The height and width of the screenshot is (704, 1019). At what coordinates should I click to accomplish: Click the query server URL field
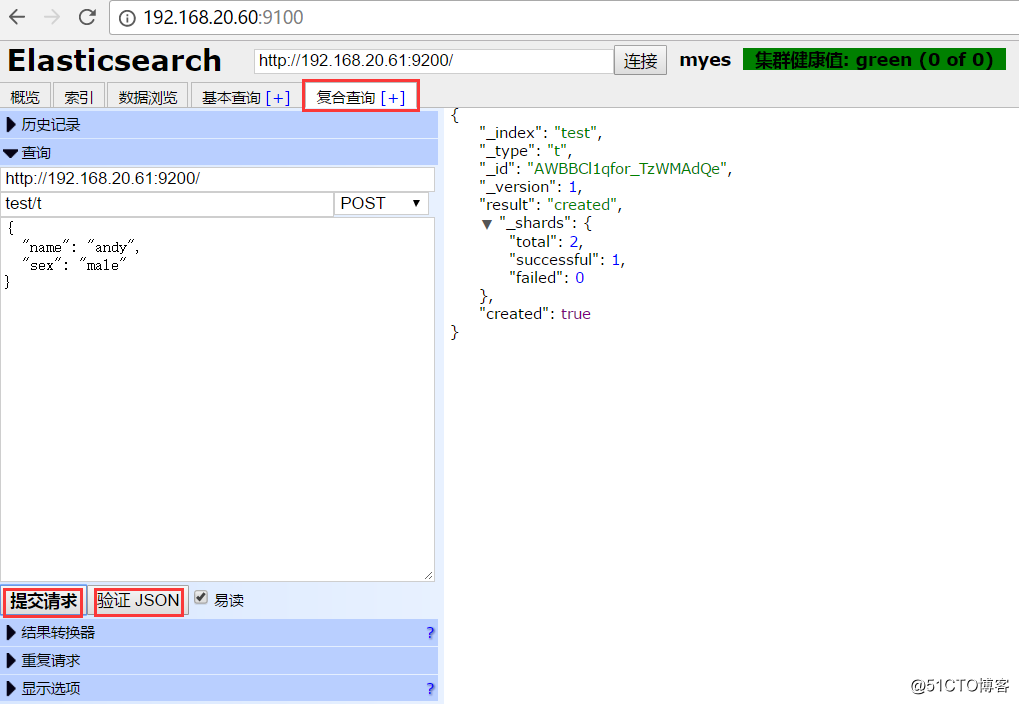218,179
